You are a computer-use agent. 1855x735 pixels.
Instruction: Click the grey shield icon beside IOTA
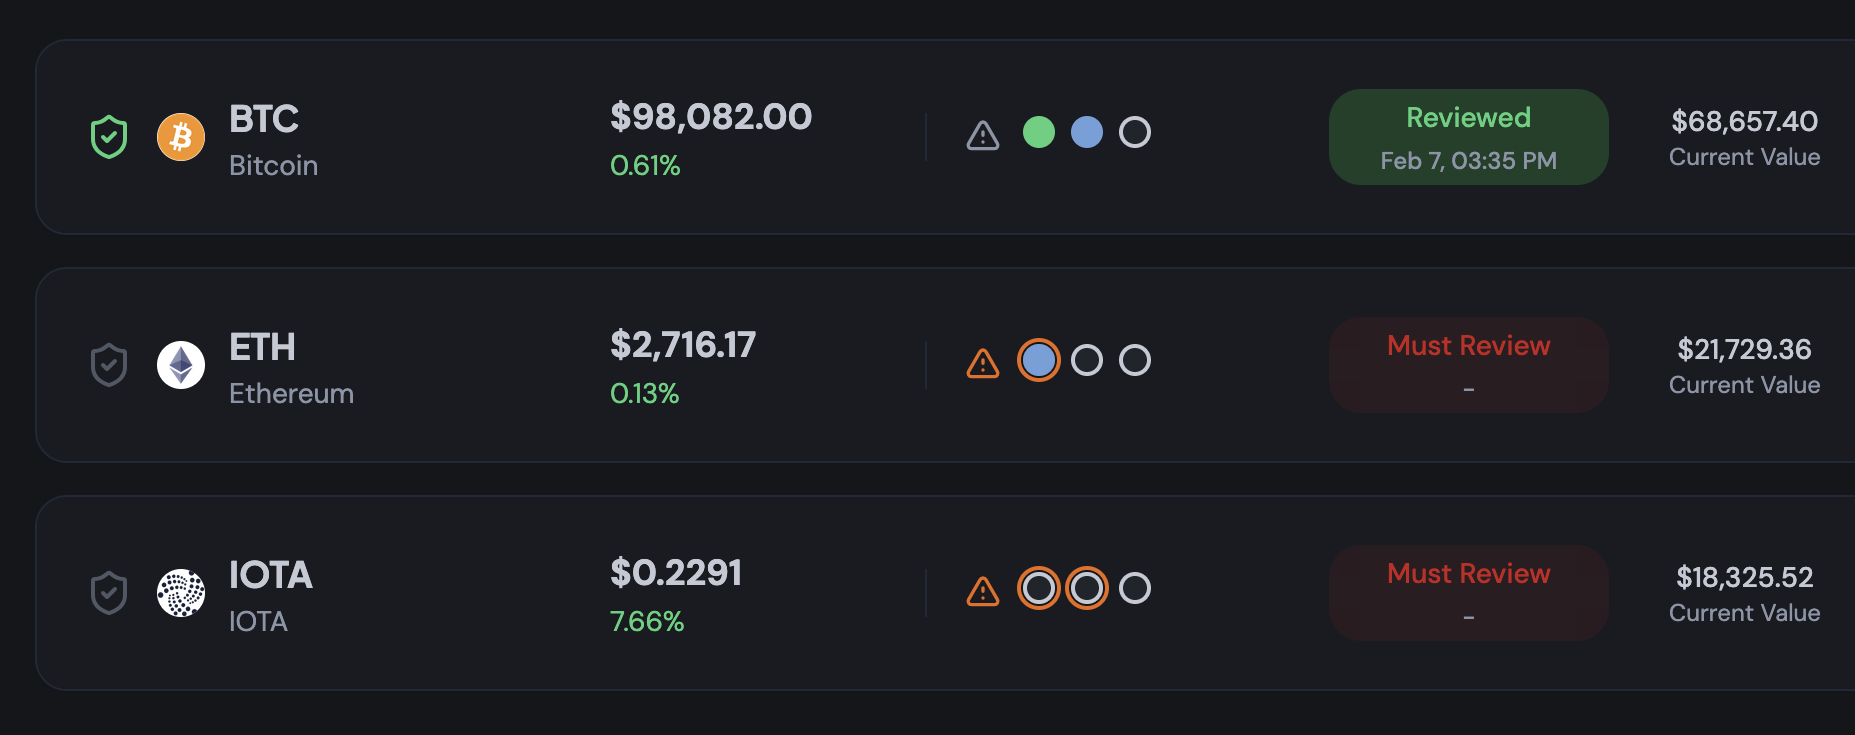pyautogui.click(x=109, y=593)
